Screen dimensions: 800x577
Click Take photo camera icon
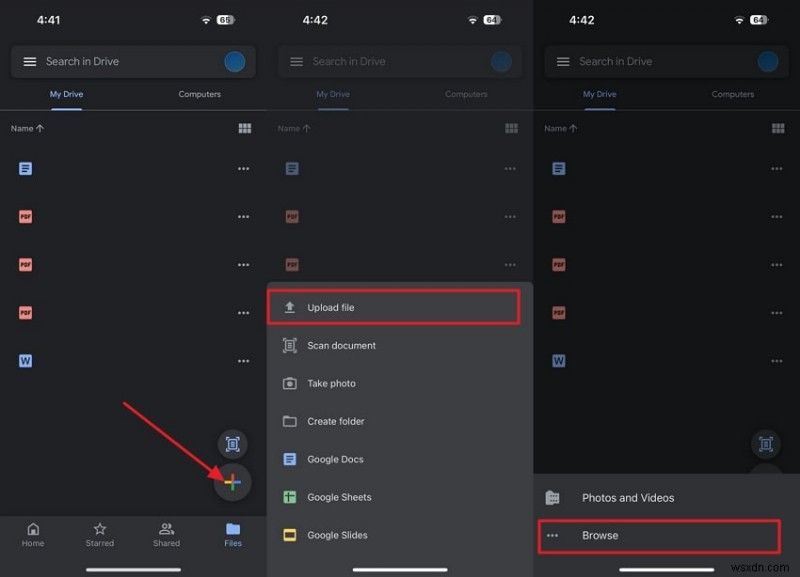coord(290,383)
